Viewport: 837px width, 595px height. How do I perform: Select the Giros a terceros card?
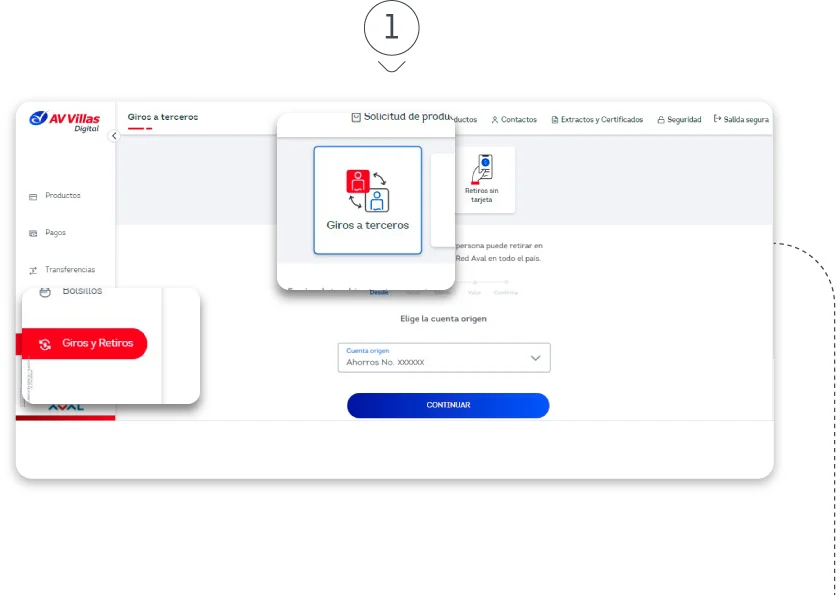click(x=367, y=200)
